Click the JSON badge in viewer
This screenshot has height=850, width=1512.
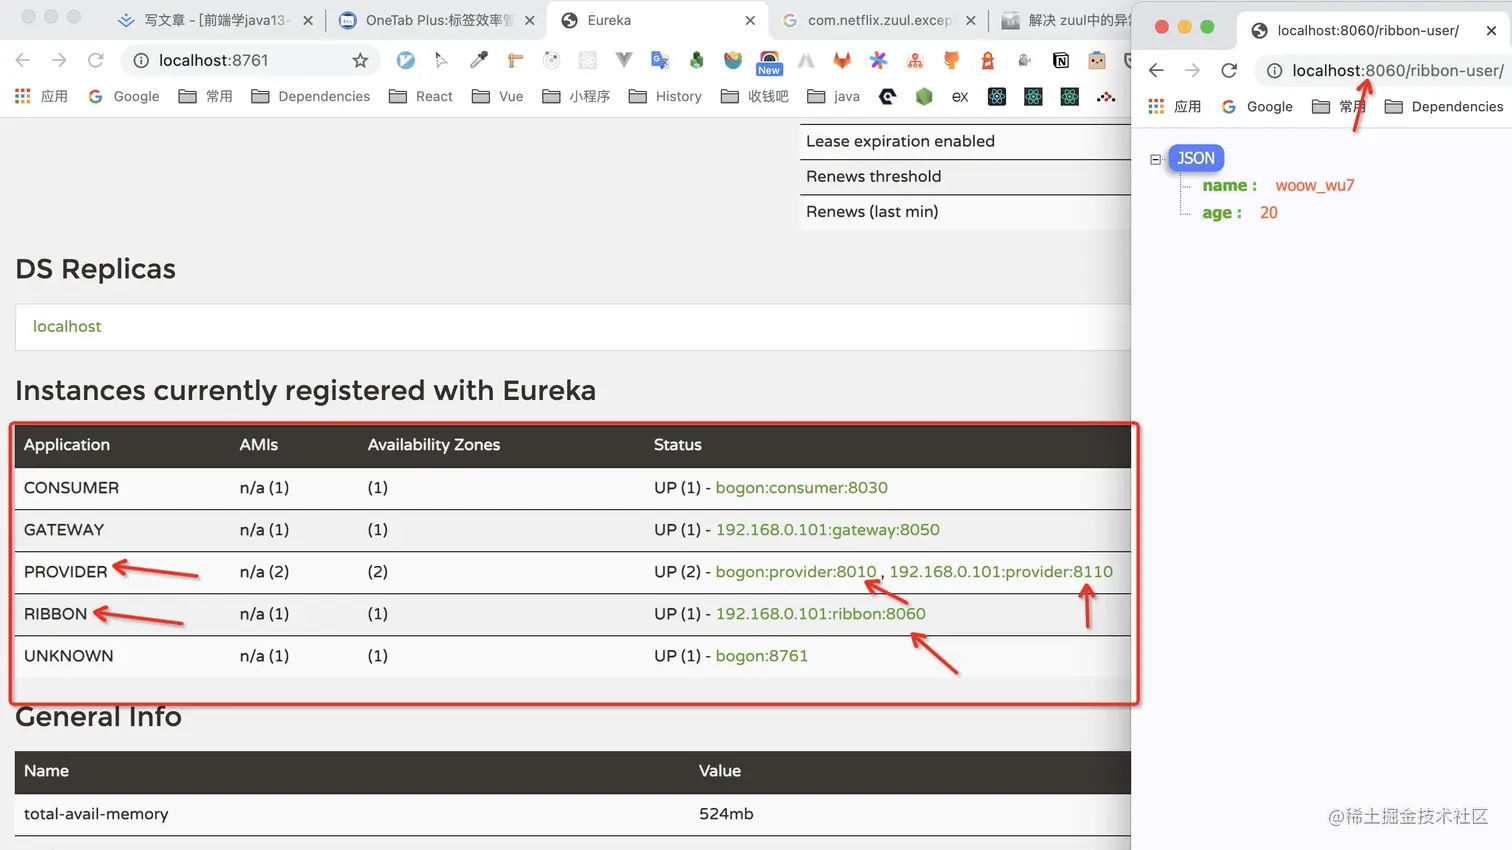(x=1195, y=158)
